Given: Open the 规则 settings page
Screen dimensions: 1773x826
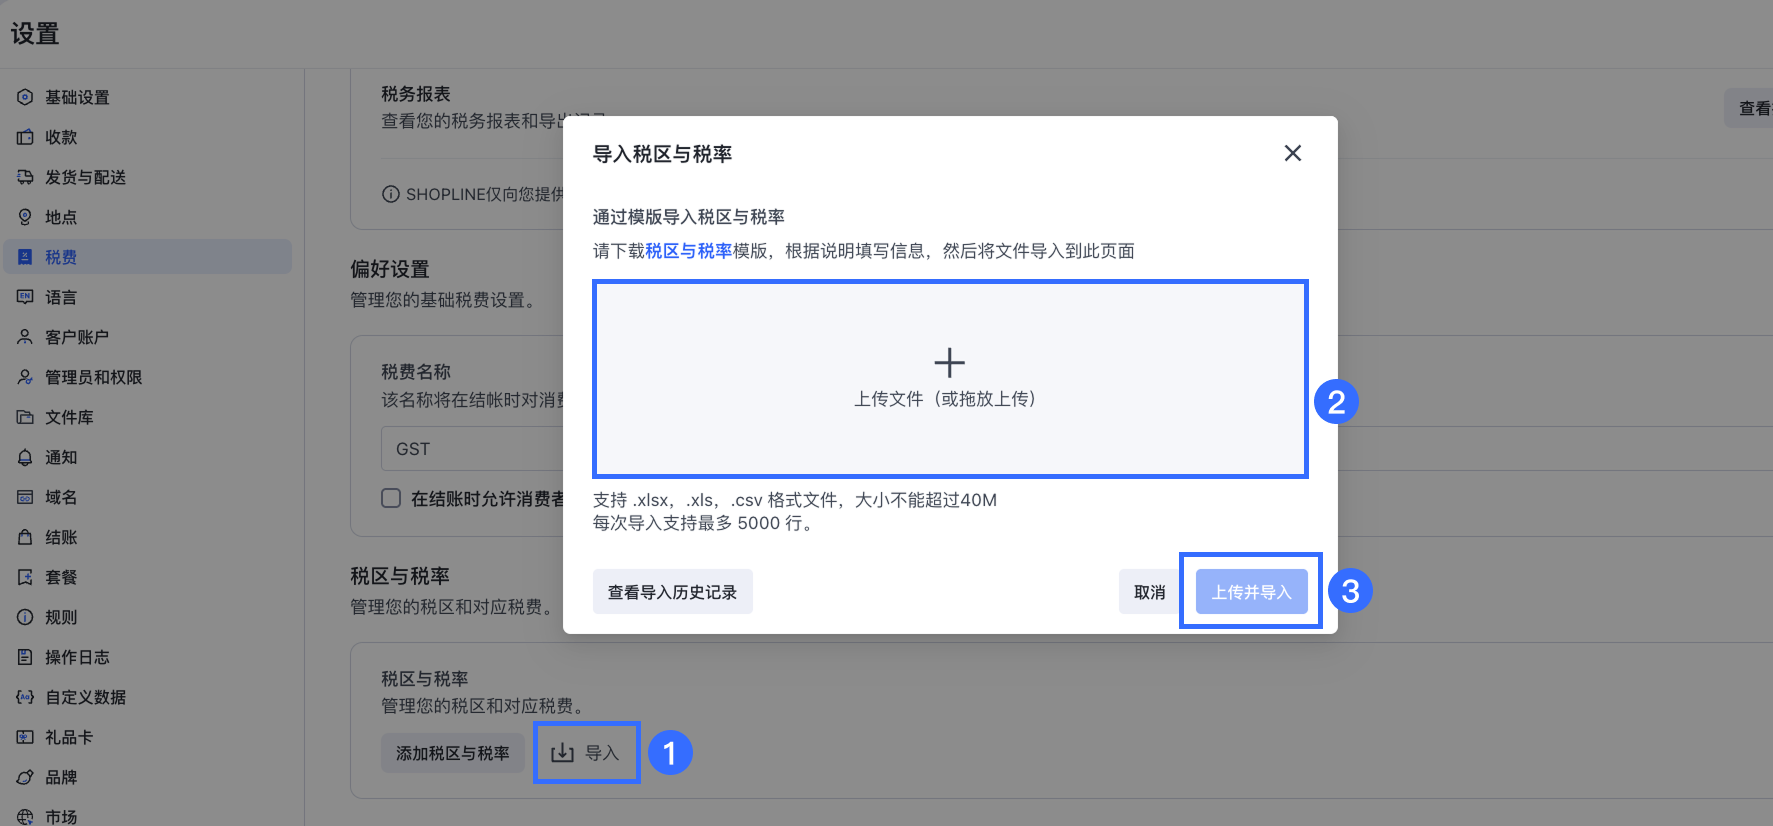Looking at the screenshot, I should [148, 617].
